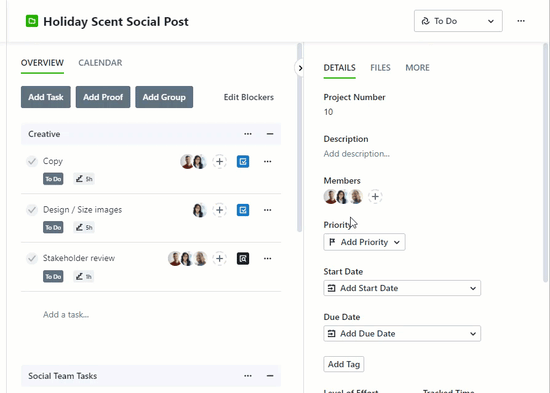Collapse the details side panel with the chevron

[300, 68]
